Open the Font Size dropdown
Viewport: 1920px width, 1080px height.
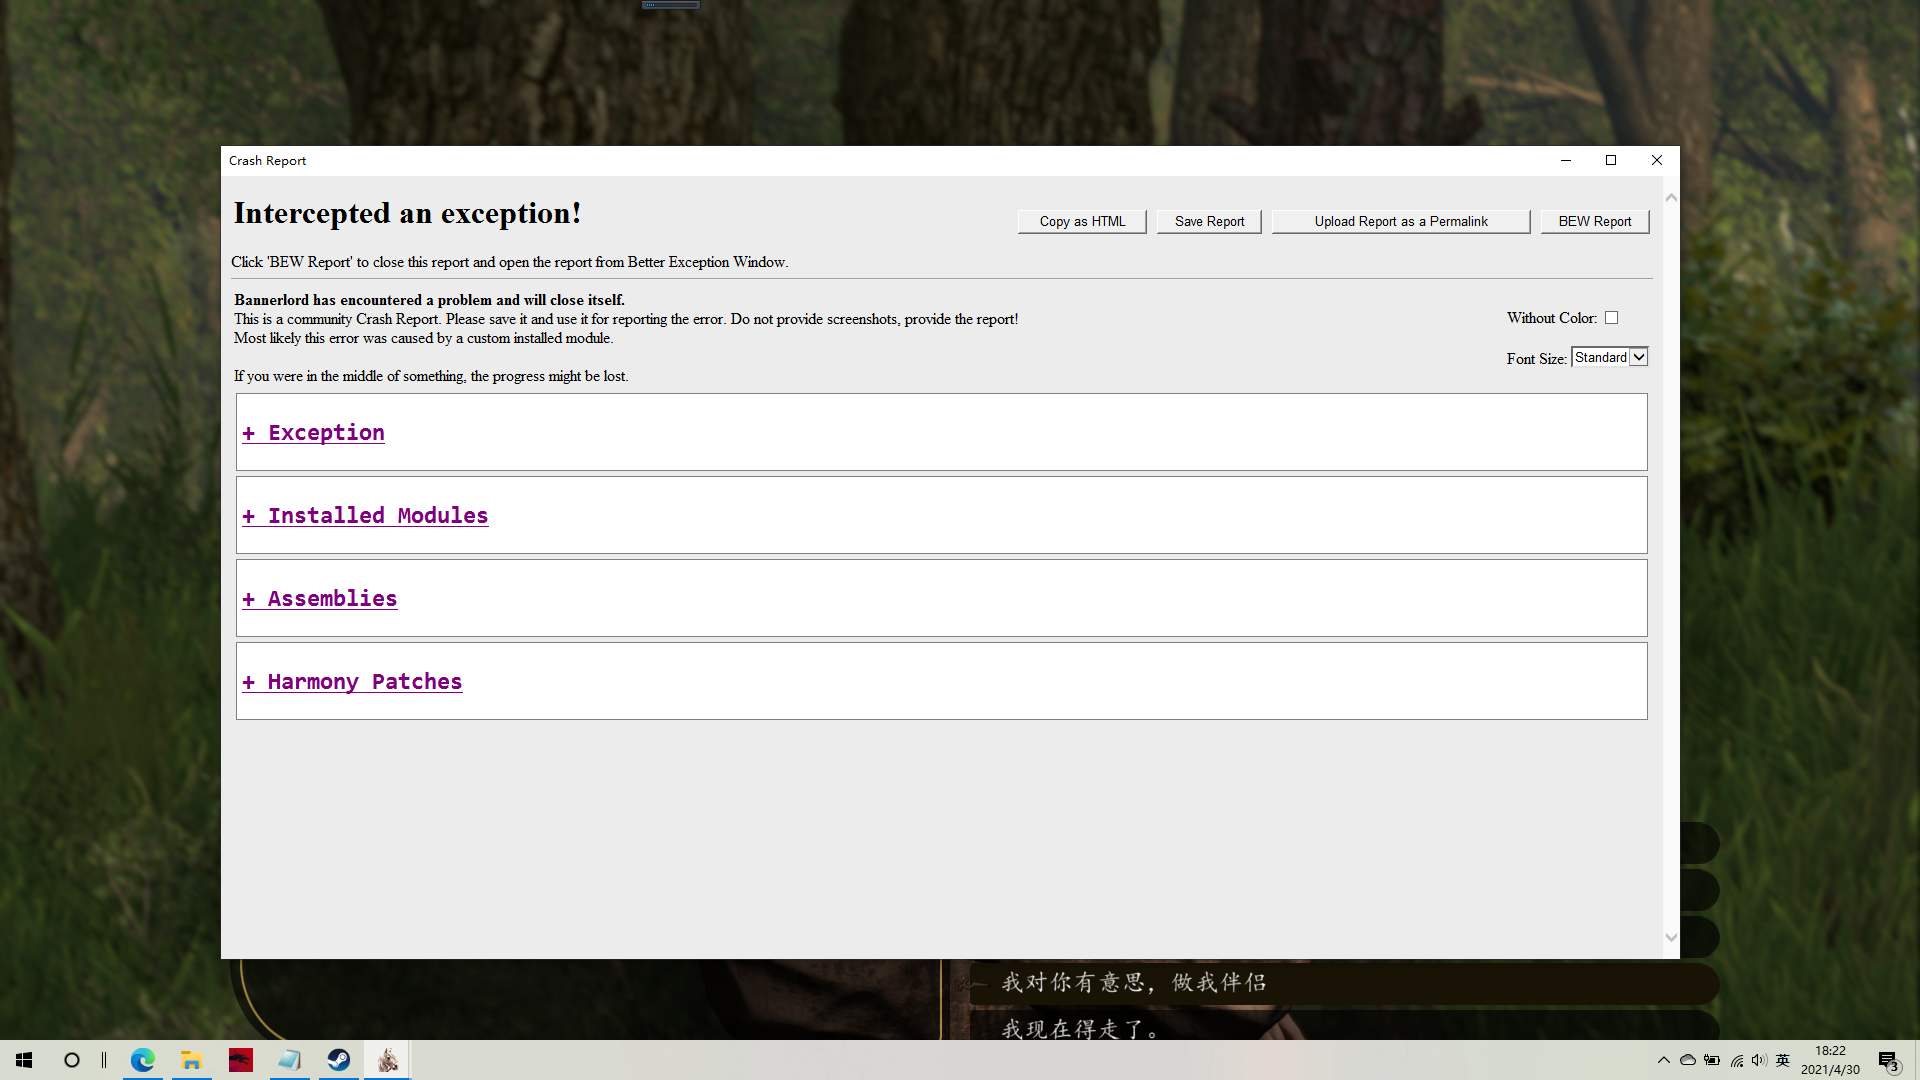1609,357
